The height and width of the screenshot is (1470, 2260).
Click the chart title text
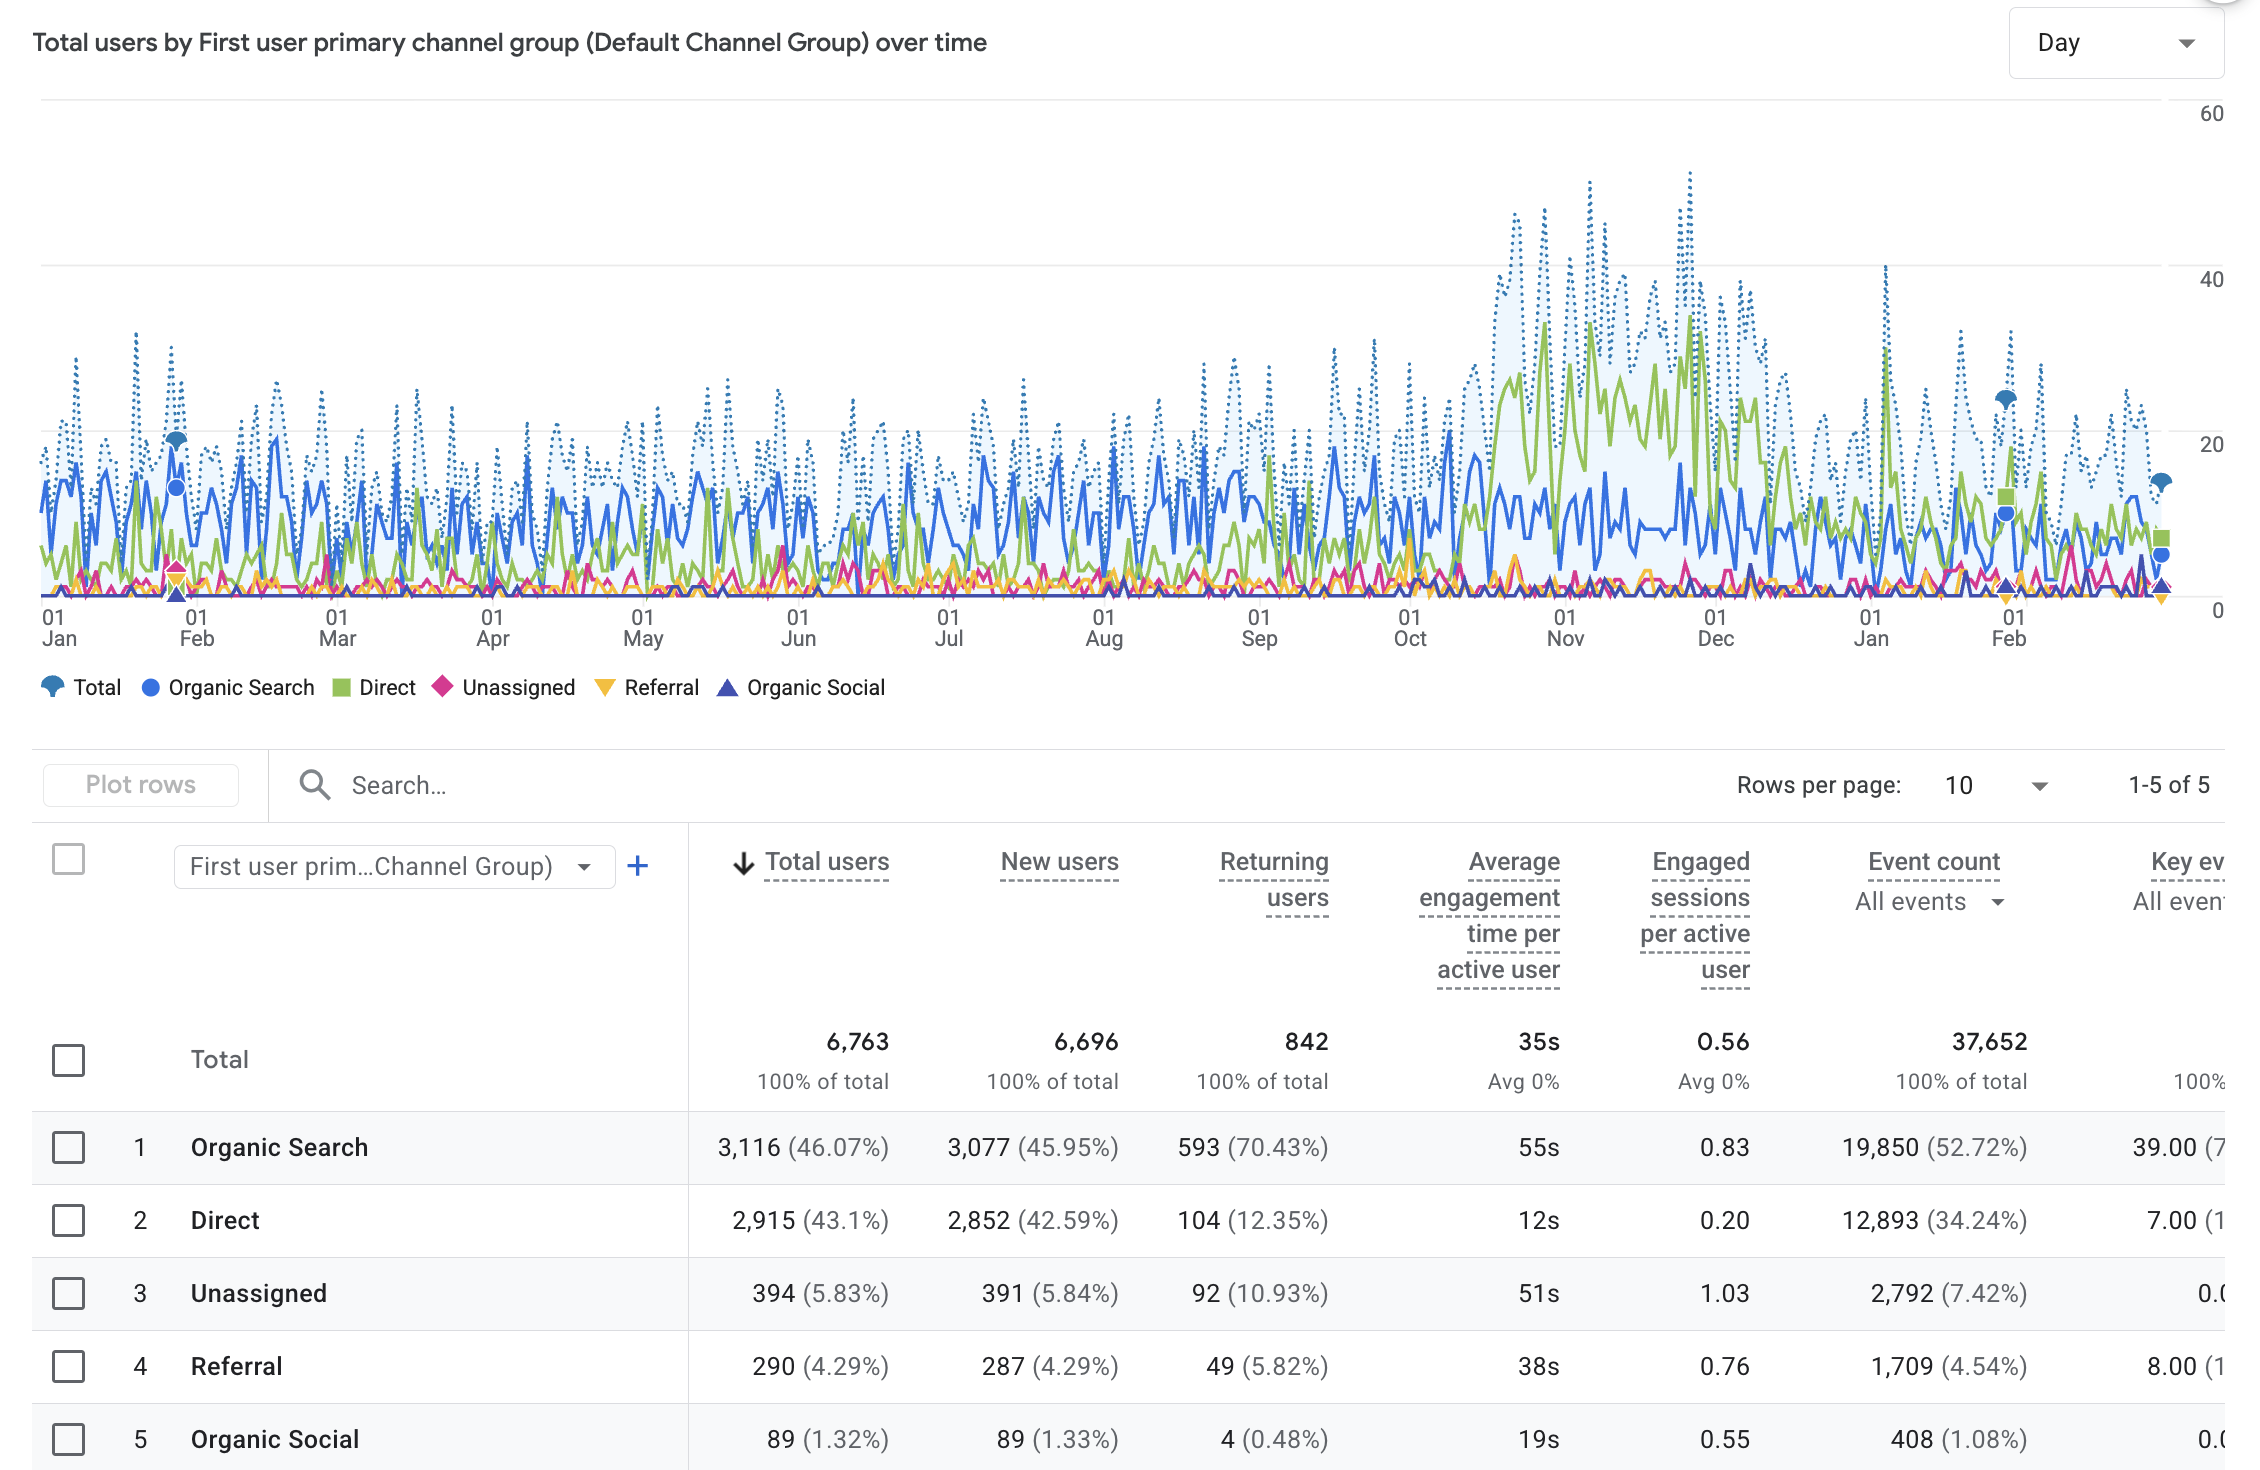pos(509,42)
